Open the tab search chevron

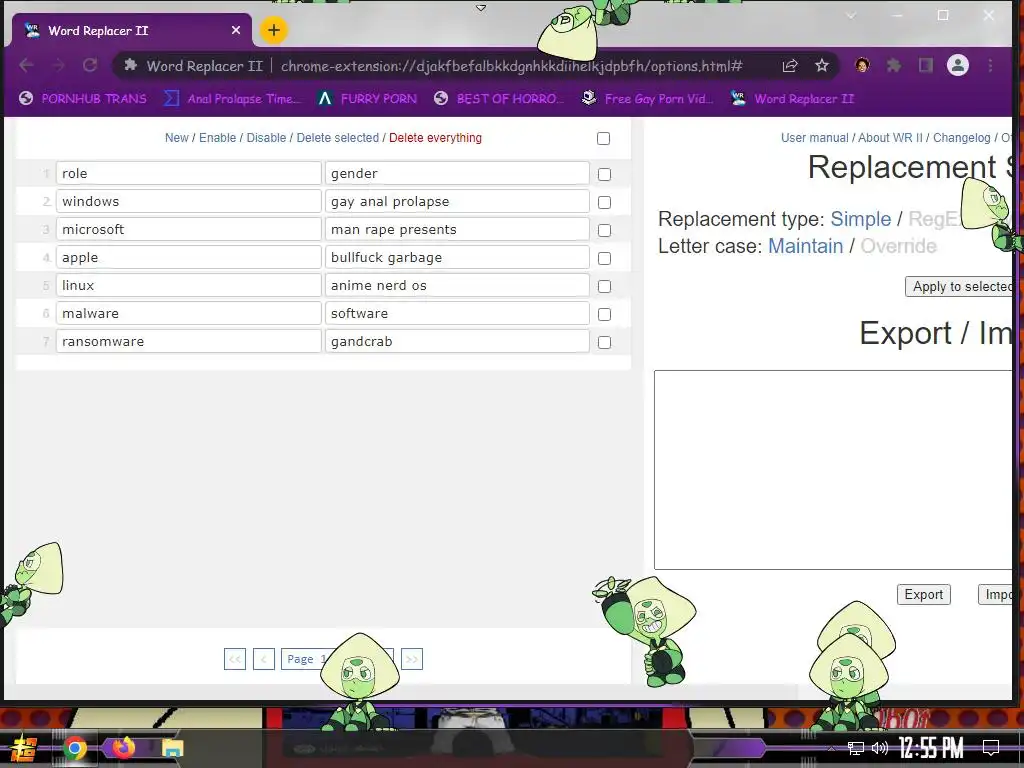coord(850,15)
